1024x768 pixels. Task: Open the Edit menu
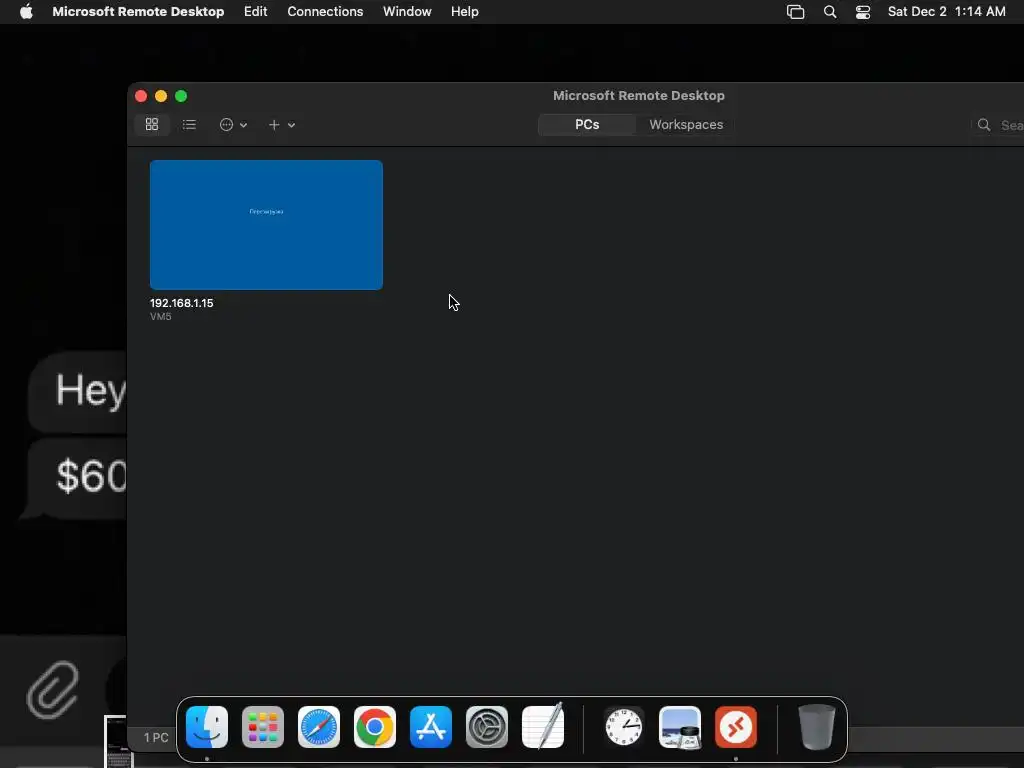[255, 12]
